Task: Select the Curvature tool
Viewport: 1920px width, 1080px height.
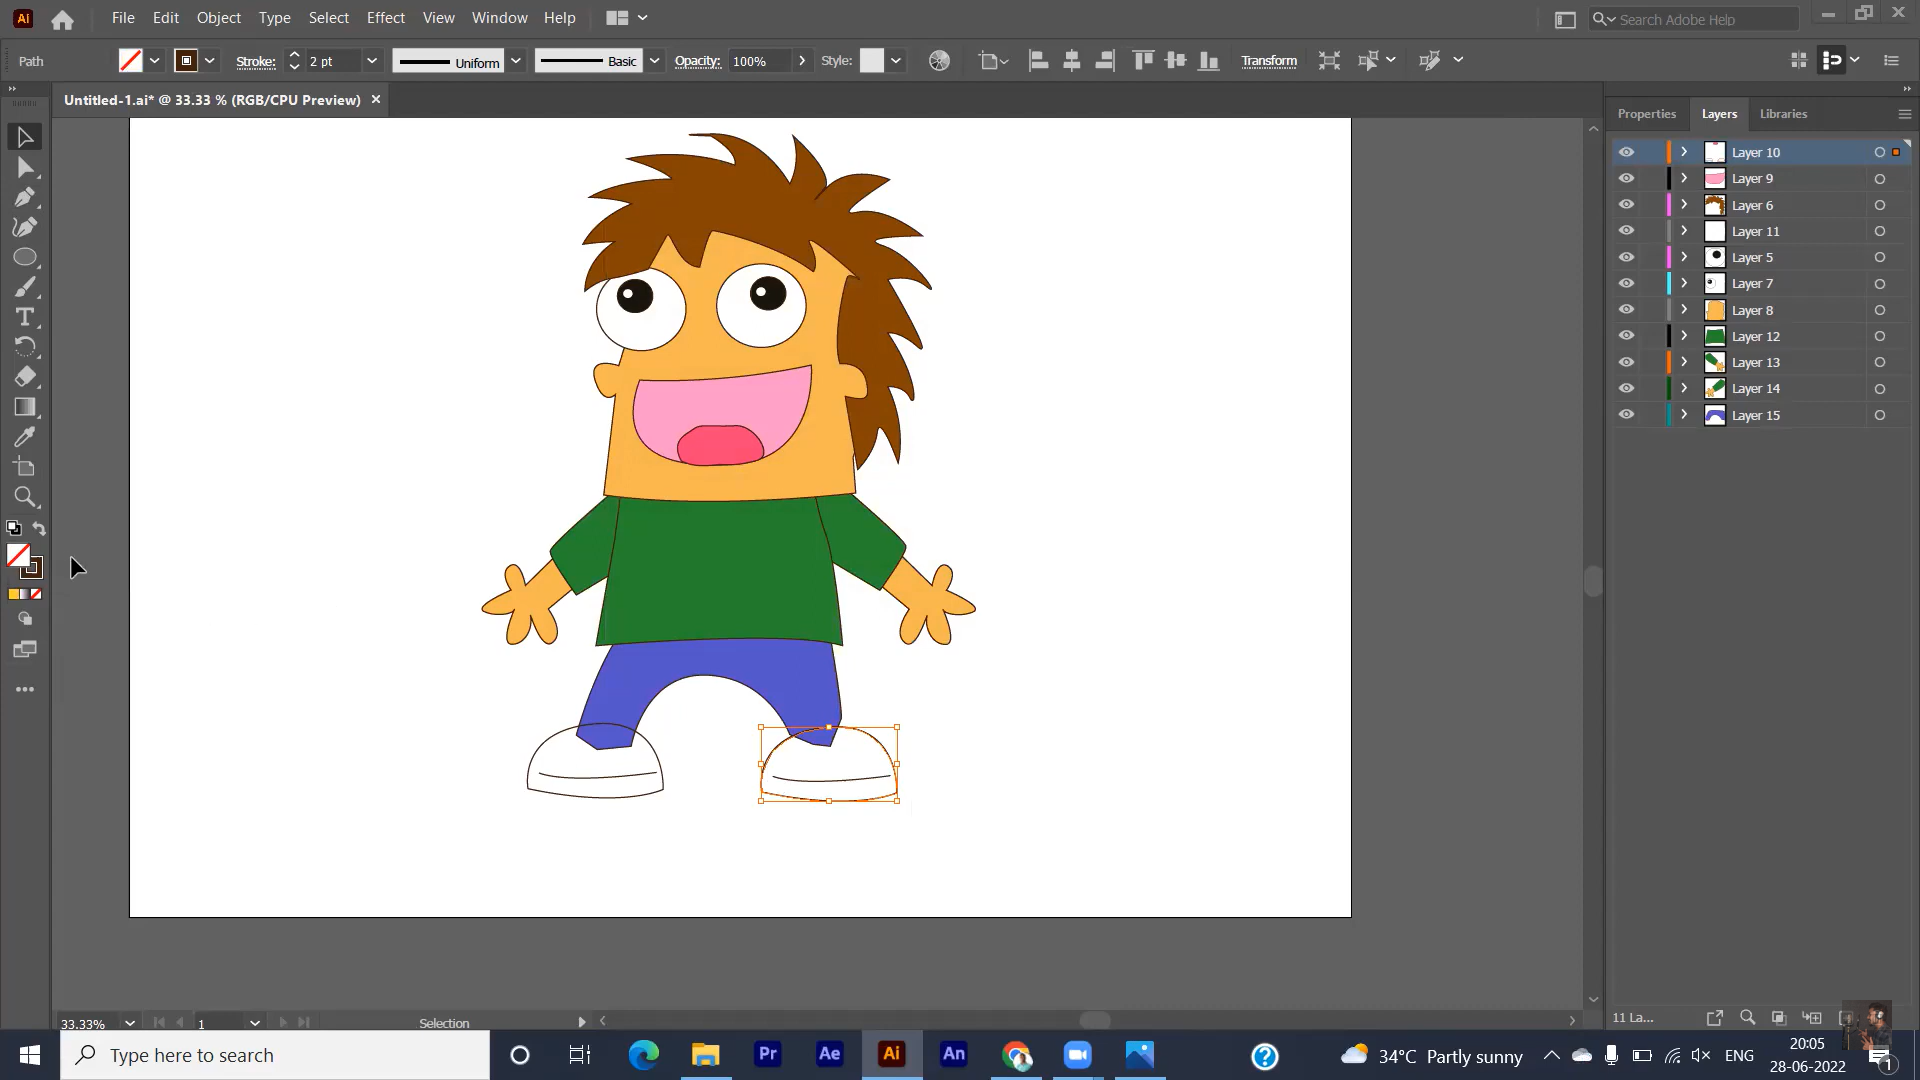Action: (x=25, y=227)
